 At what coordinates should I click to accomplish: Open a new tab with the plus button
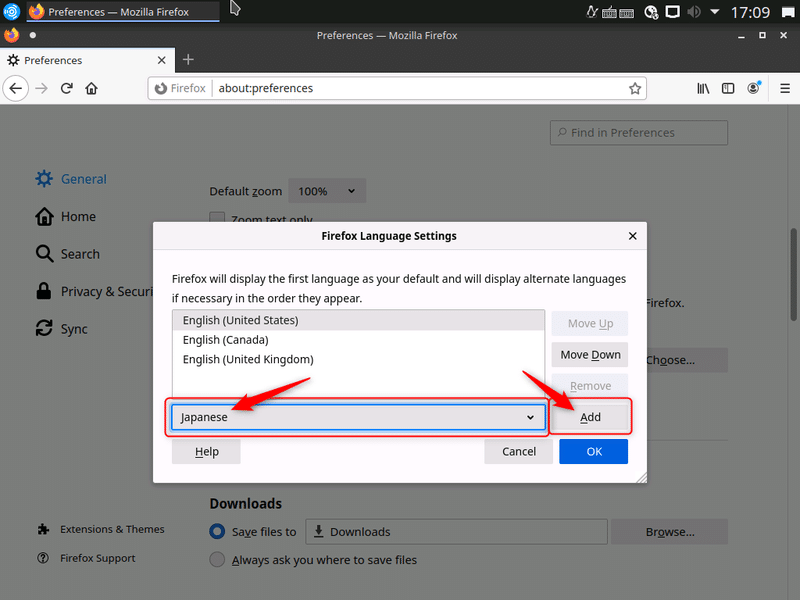pos(188,60)
